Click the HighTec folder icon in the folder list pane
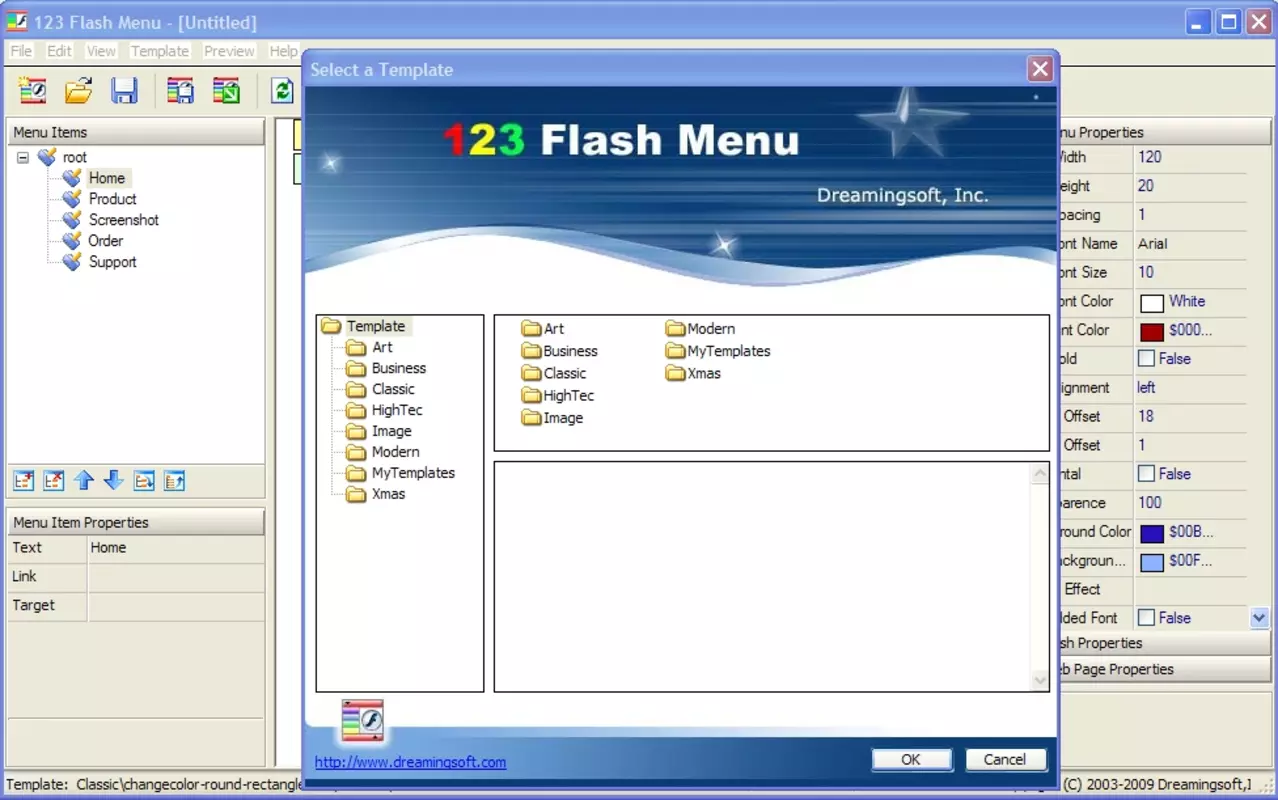The image size is (1278, 800). click(x=531, y=395)
